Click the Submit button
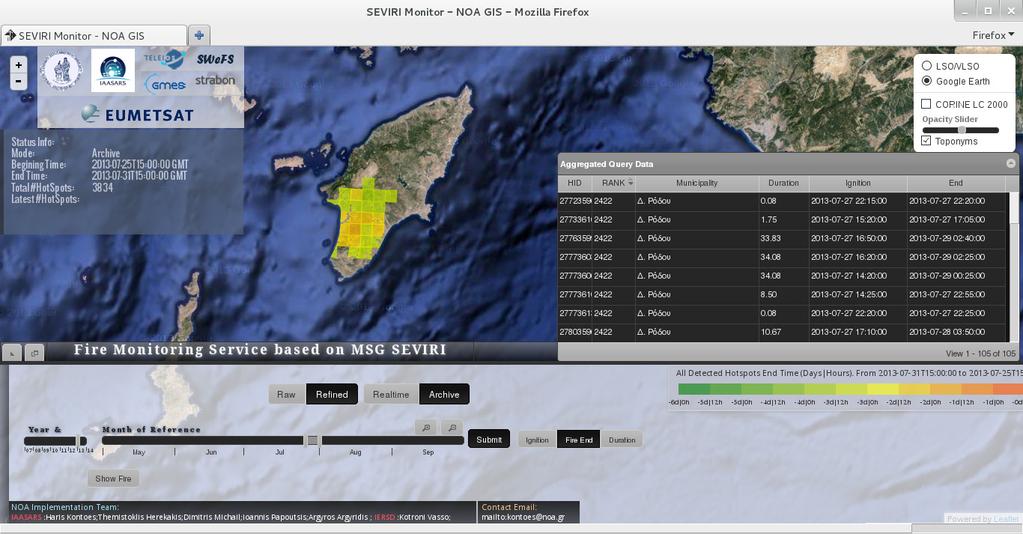The width and height of the screenshot is (1023, 534). click(x=489, y=439)
